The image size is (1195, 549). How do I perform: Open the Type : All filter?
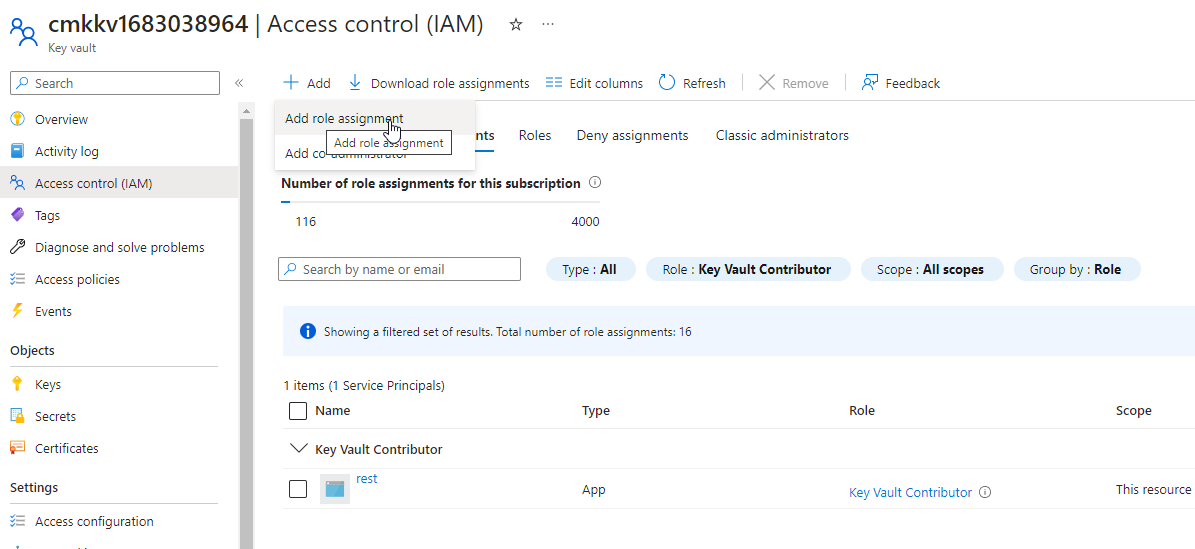pyautogui.click(x=590, y=269)
